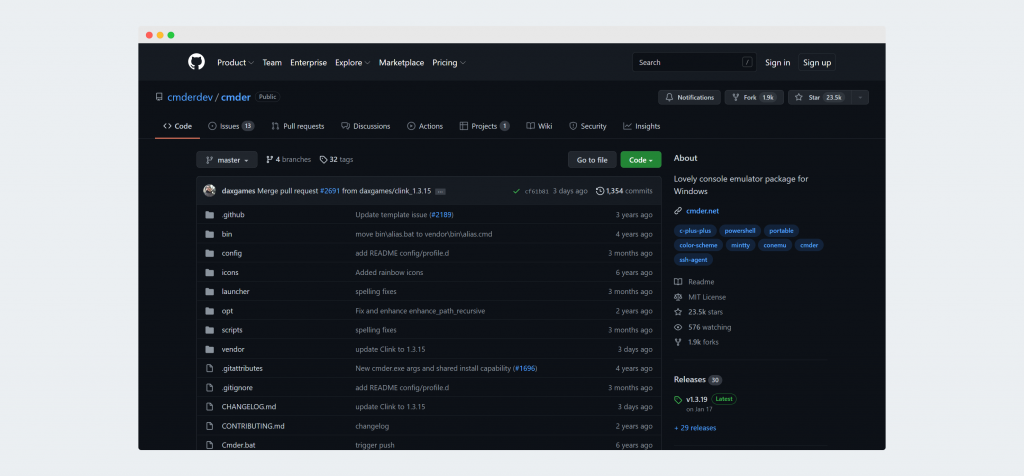Click the Sign up button
The height and width of the screenshot is (476, 1024).
[x=817, y=63]
